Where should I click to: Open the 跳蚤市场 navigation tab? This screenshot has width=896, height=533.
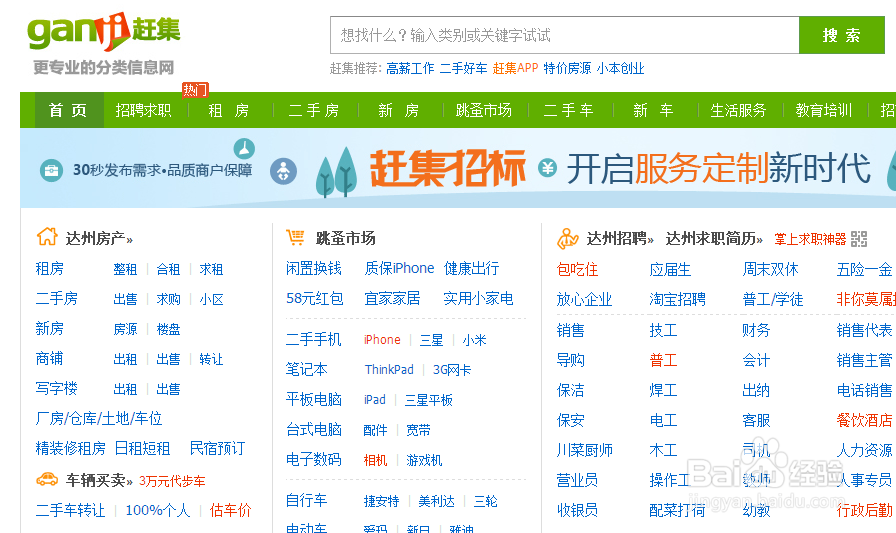point(483,110)
